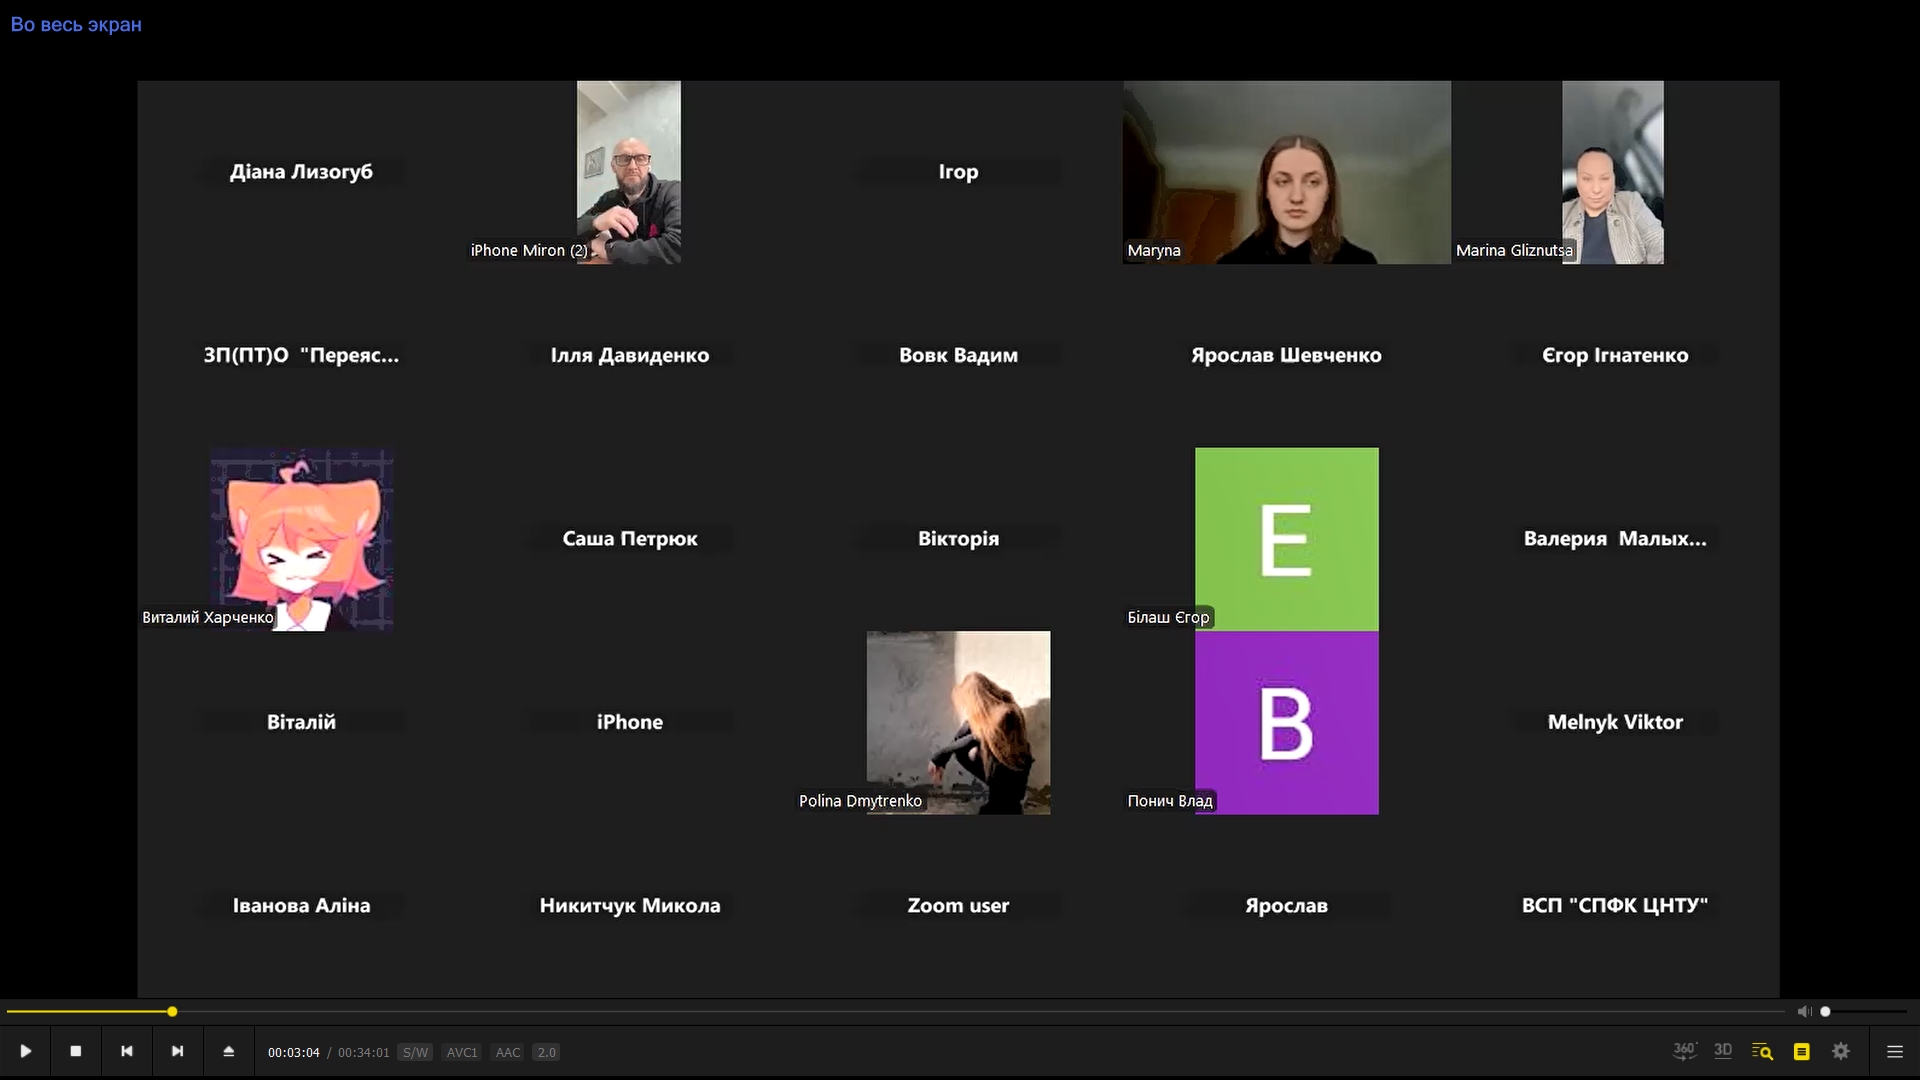
Task: Skip to the next track
Action: 178,1051
